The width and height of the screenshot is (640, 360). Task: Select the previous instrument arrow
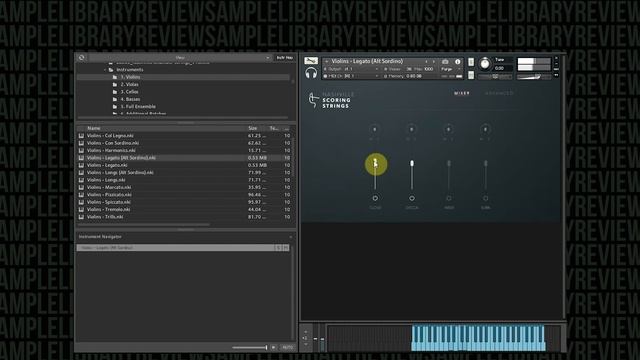[x=427, y=62]
